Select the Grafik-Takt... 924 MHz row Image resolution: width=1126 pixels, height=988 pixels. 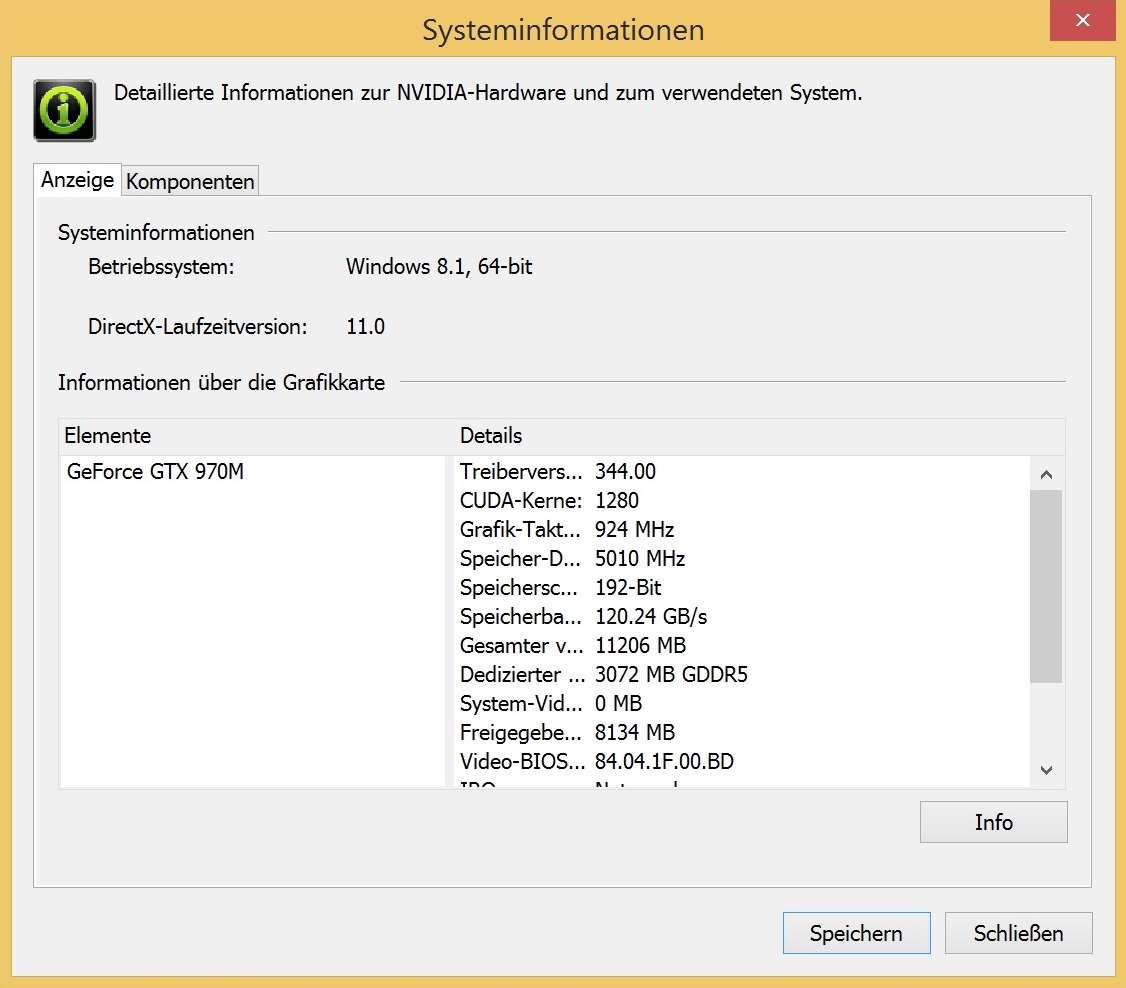(x=743, y=530)
